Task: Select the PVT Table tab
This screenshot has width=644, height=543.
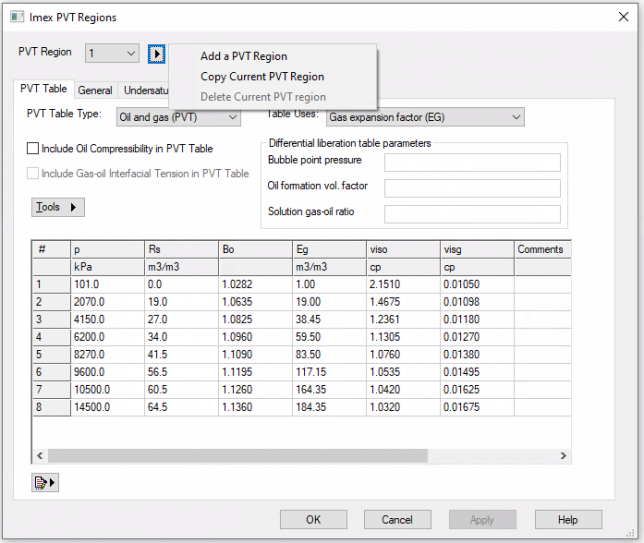Action: pyautogui.click(x=44, y=90)
